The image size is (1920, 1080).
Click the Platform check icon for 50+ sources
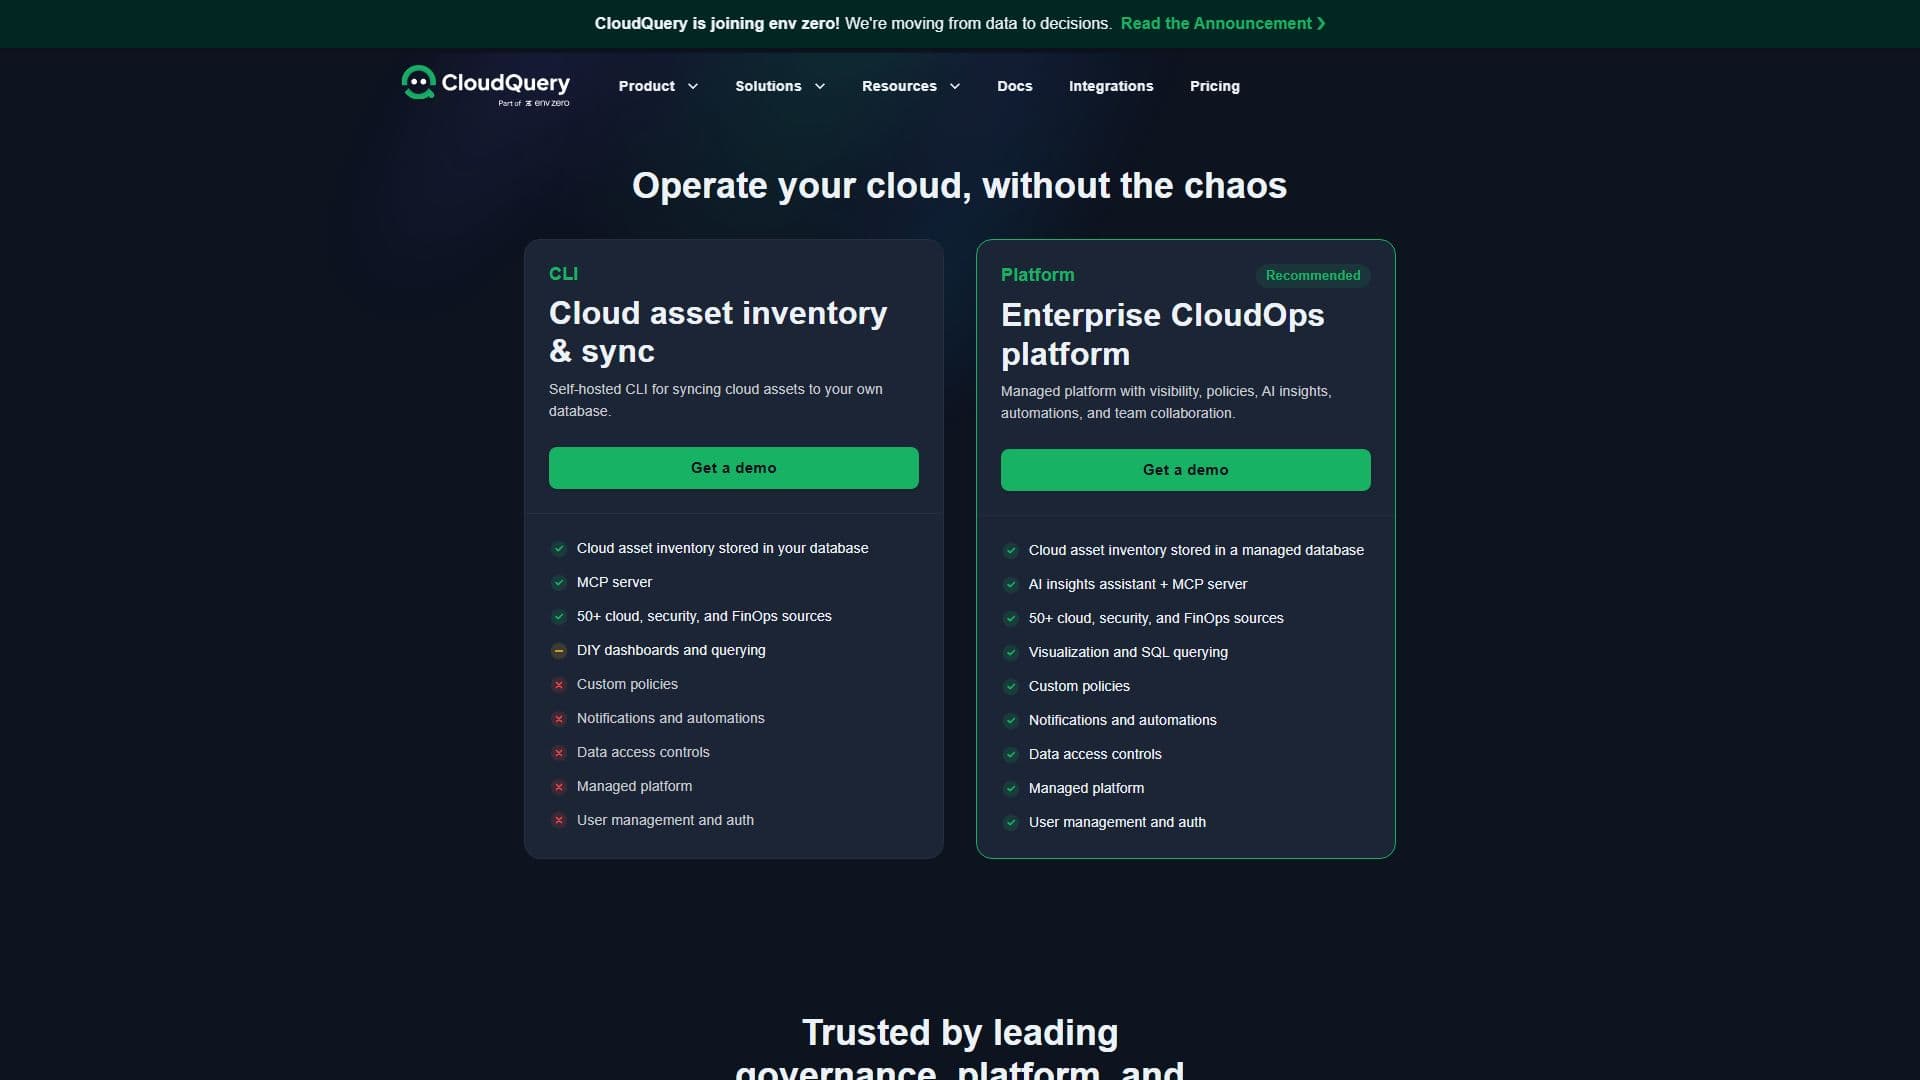(1011, 619)
